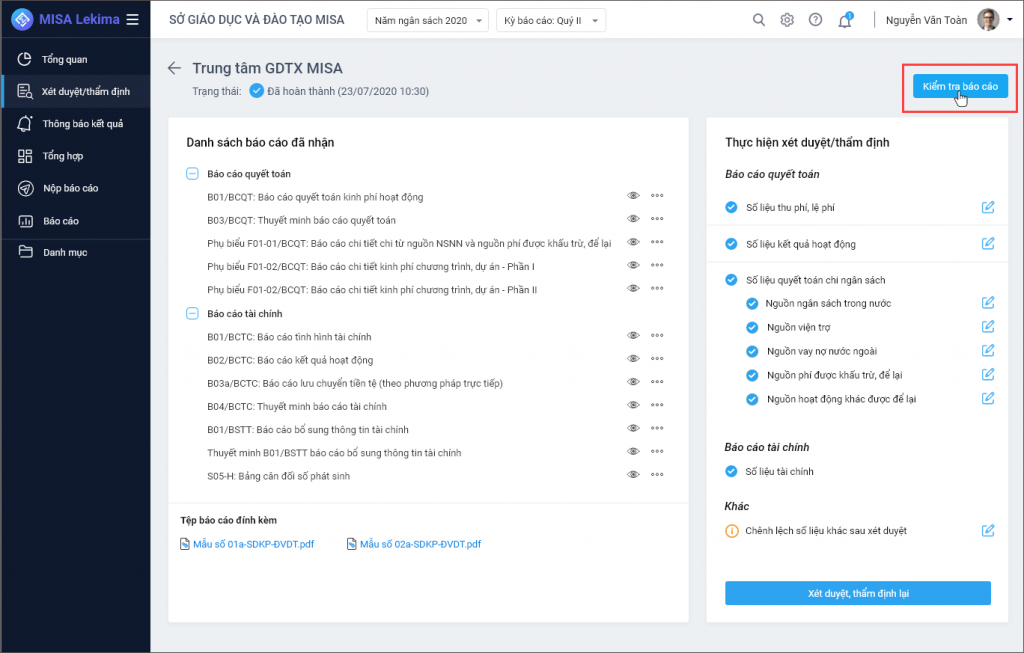The width and height of the screenshot is (1024, 653).
Task: Click the help question mark icon
Action: click(815, 20)
